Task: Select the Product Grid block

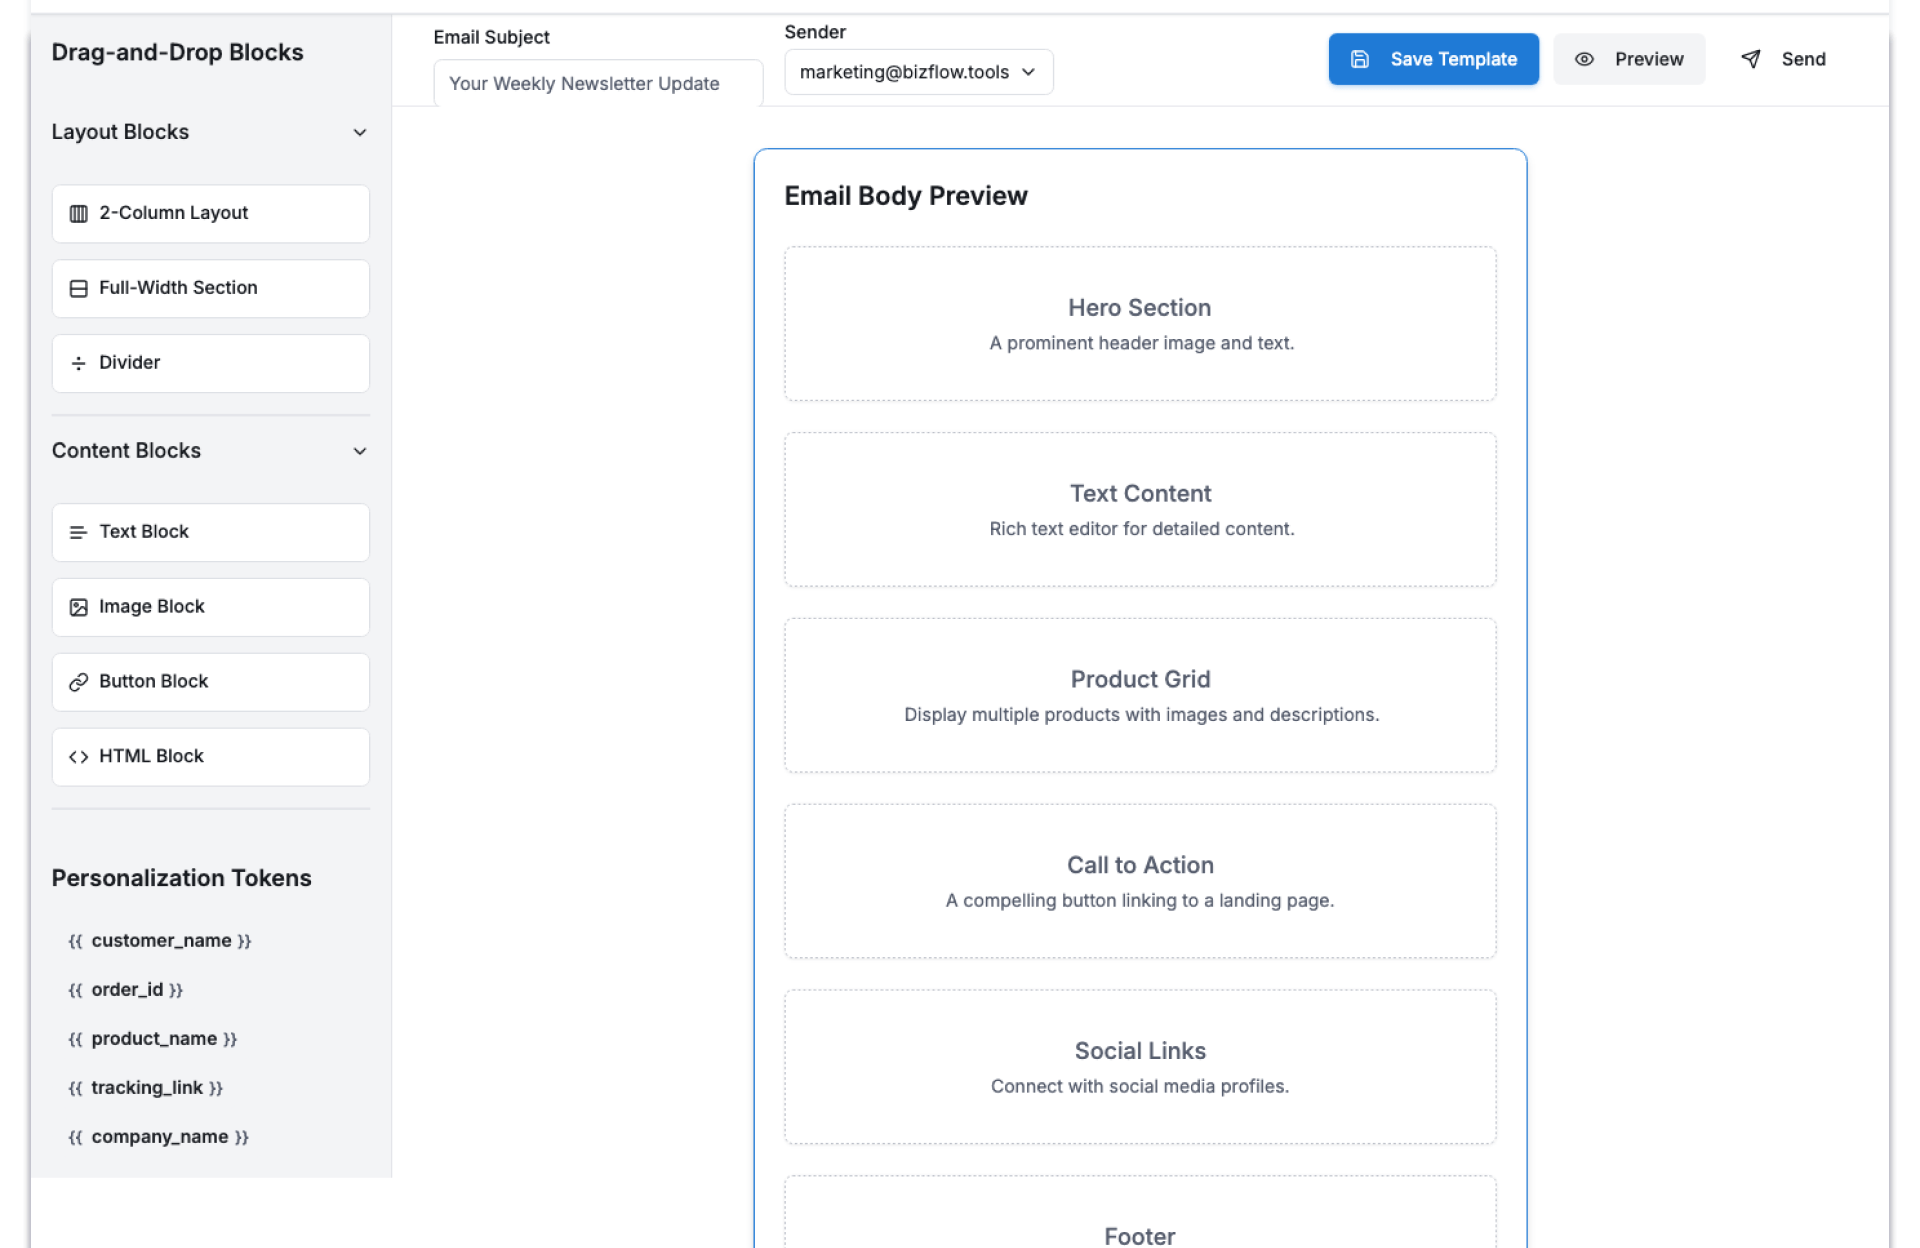Action: (1139, 695)
